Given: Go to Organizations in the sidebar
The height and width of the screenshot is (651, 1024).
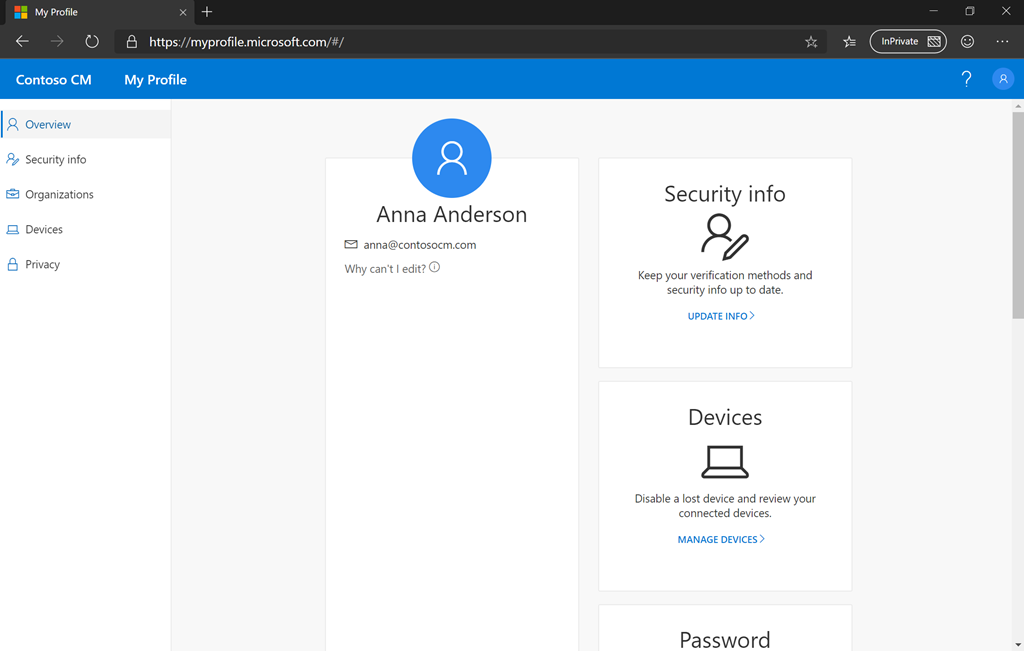Looking at the screenshot, I should [59, 195].
